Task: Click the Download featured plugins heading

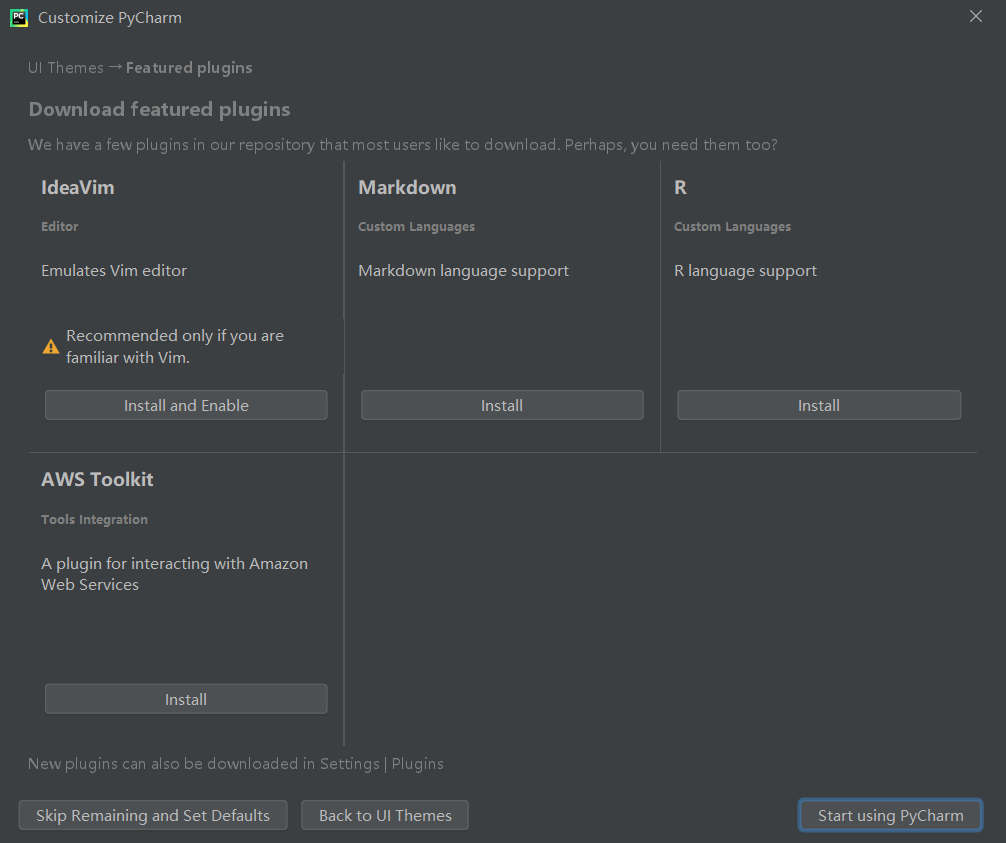Action: [x=159, y=110]
